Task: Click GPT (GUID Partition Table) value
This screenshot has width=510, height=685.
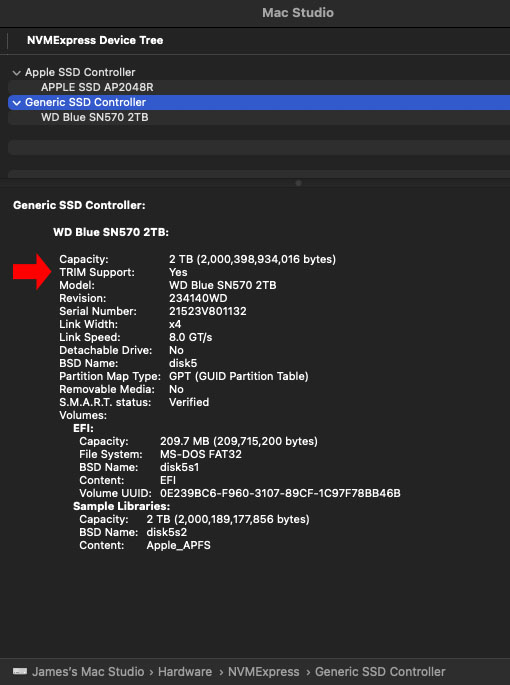Action: [239, 377]
